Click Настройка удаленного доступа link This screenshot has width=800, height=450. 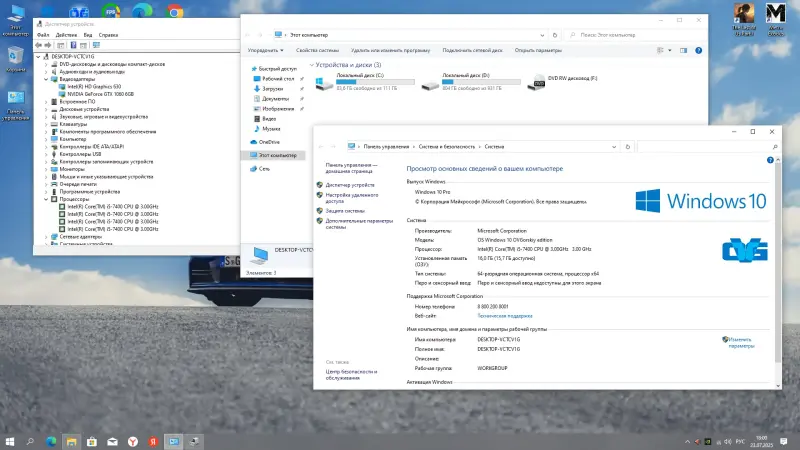click(x=352, y=198)
